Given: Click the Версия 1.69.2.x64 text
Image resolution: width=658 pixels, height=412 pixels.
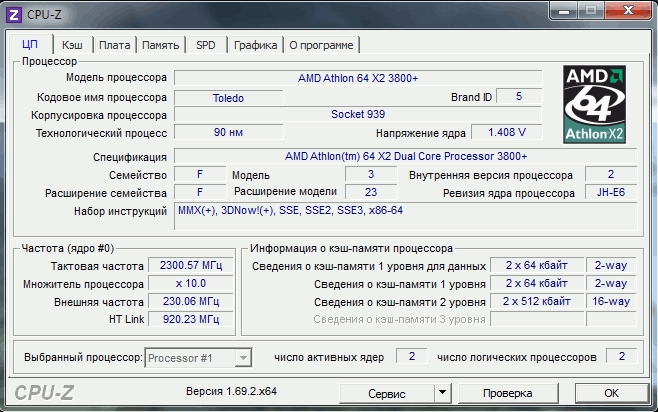Looking at the screenshot, I should point(231,391).
